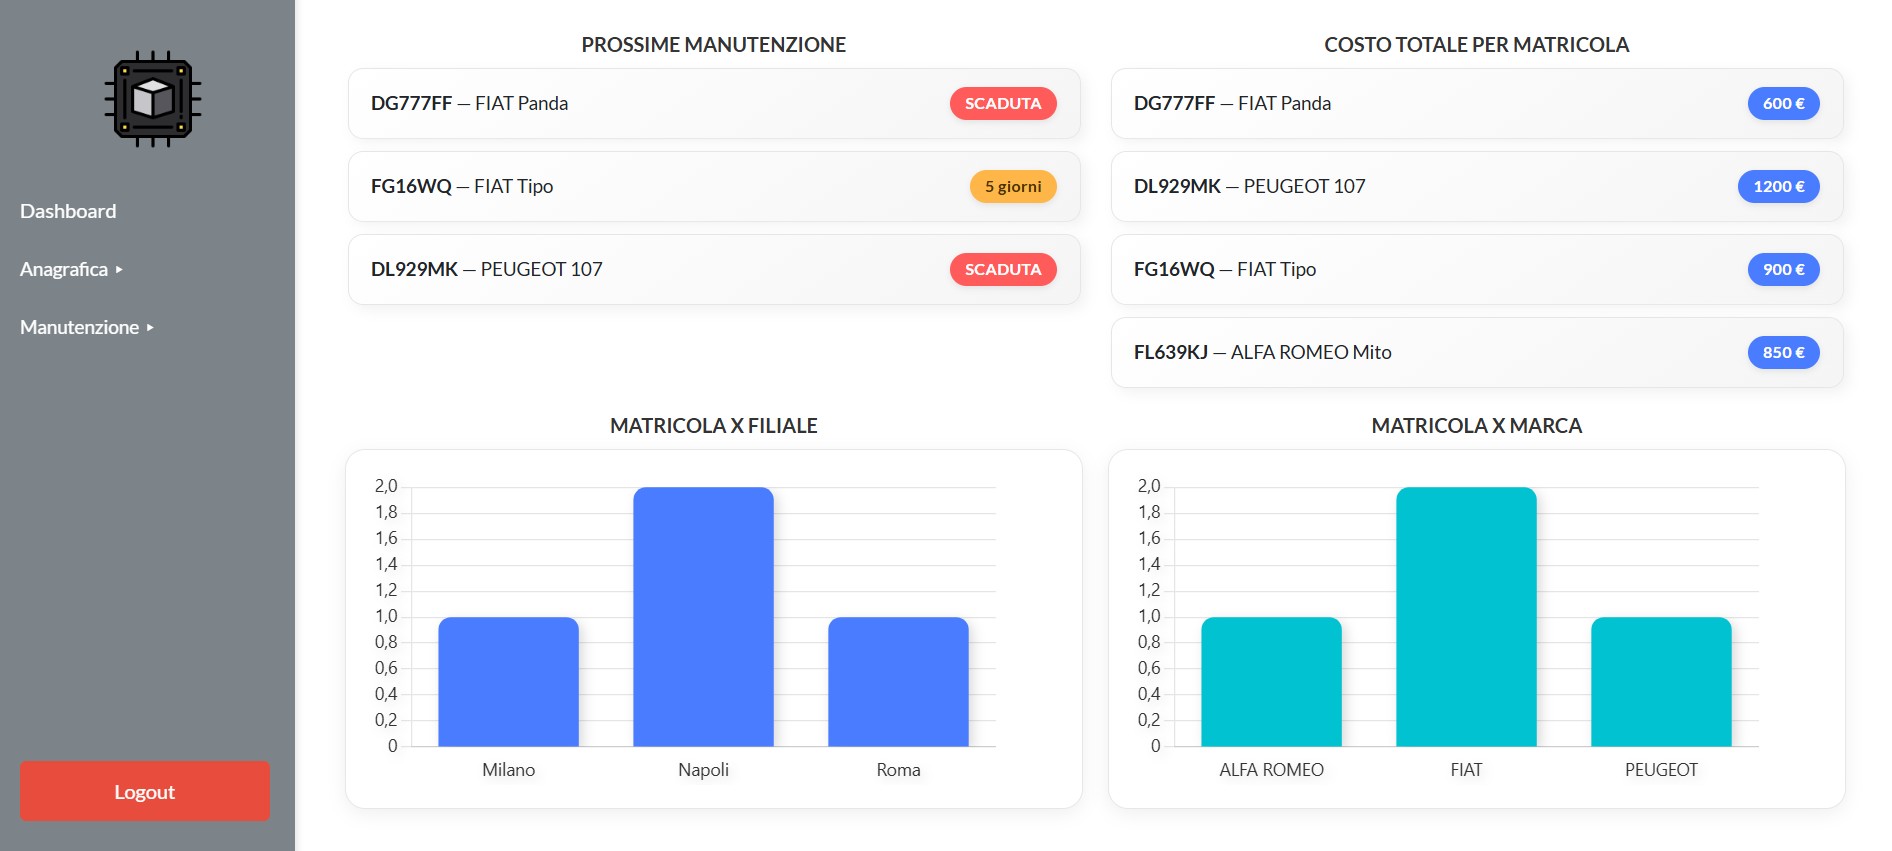The height and width of the screenshot is (851, 1892).
Task: Click SCADUTA badge for DG777FF FIAT Panda
Action: 1002,103
